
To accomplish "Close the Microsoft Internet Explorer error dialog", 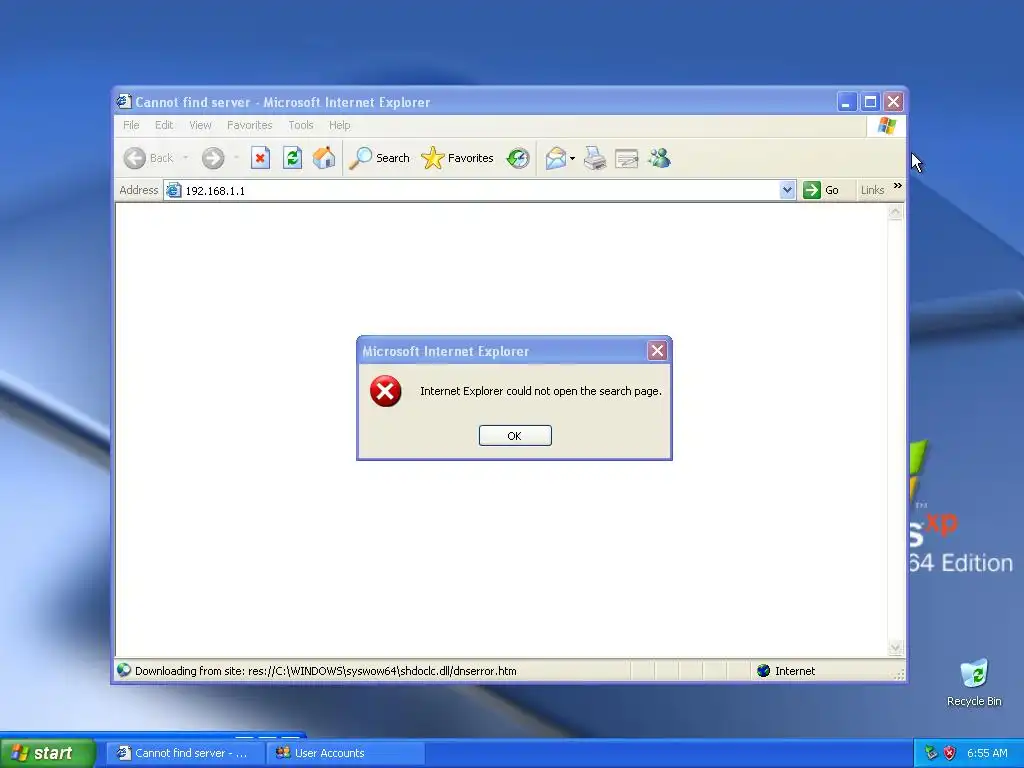I will click(x=657, y=351).
